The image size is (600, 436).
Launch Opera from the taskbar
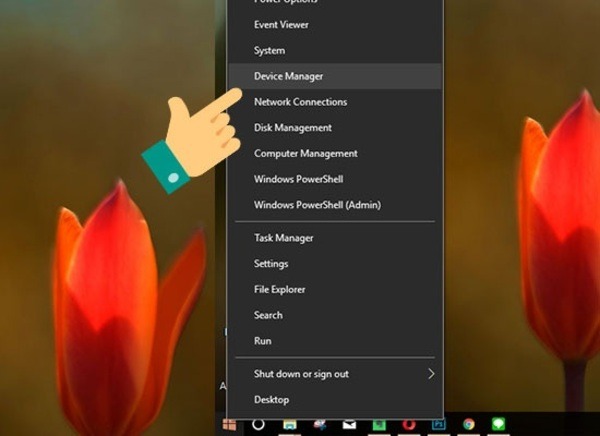coord(409,425)
